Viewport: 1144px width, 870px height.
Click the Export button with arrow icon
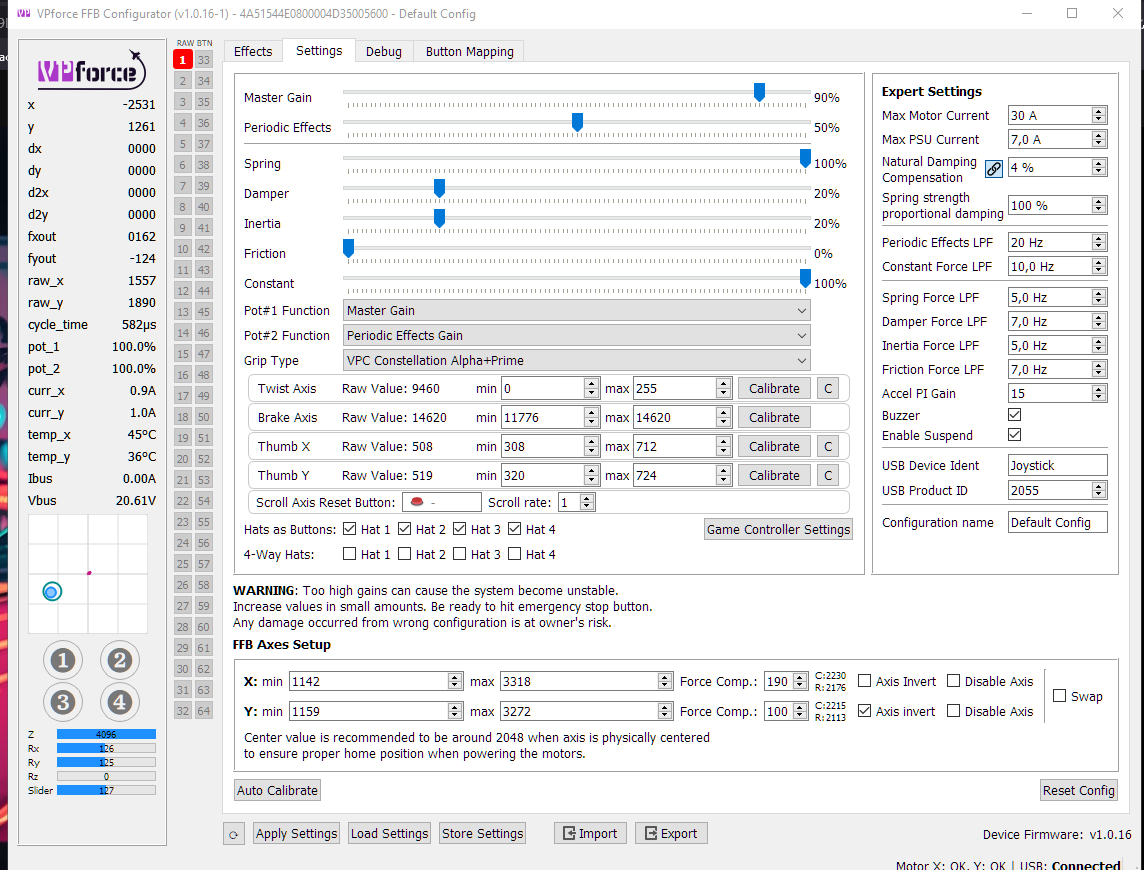[671, 833]
